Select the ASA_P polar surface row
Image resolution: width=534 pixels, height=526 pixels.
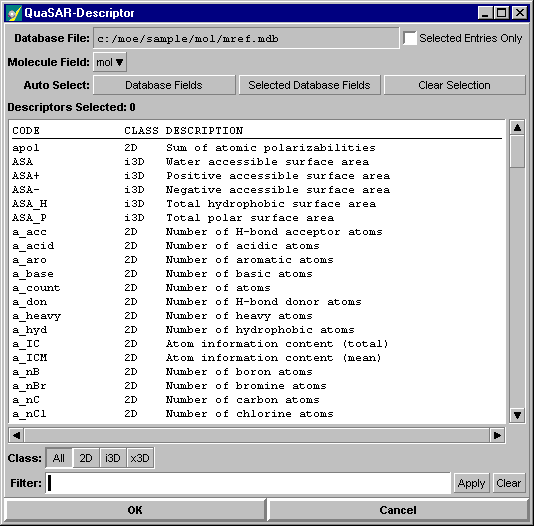[x=257, y=218]
